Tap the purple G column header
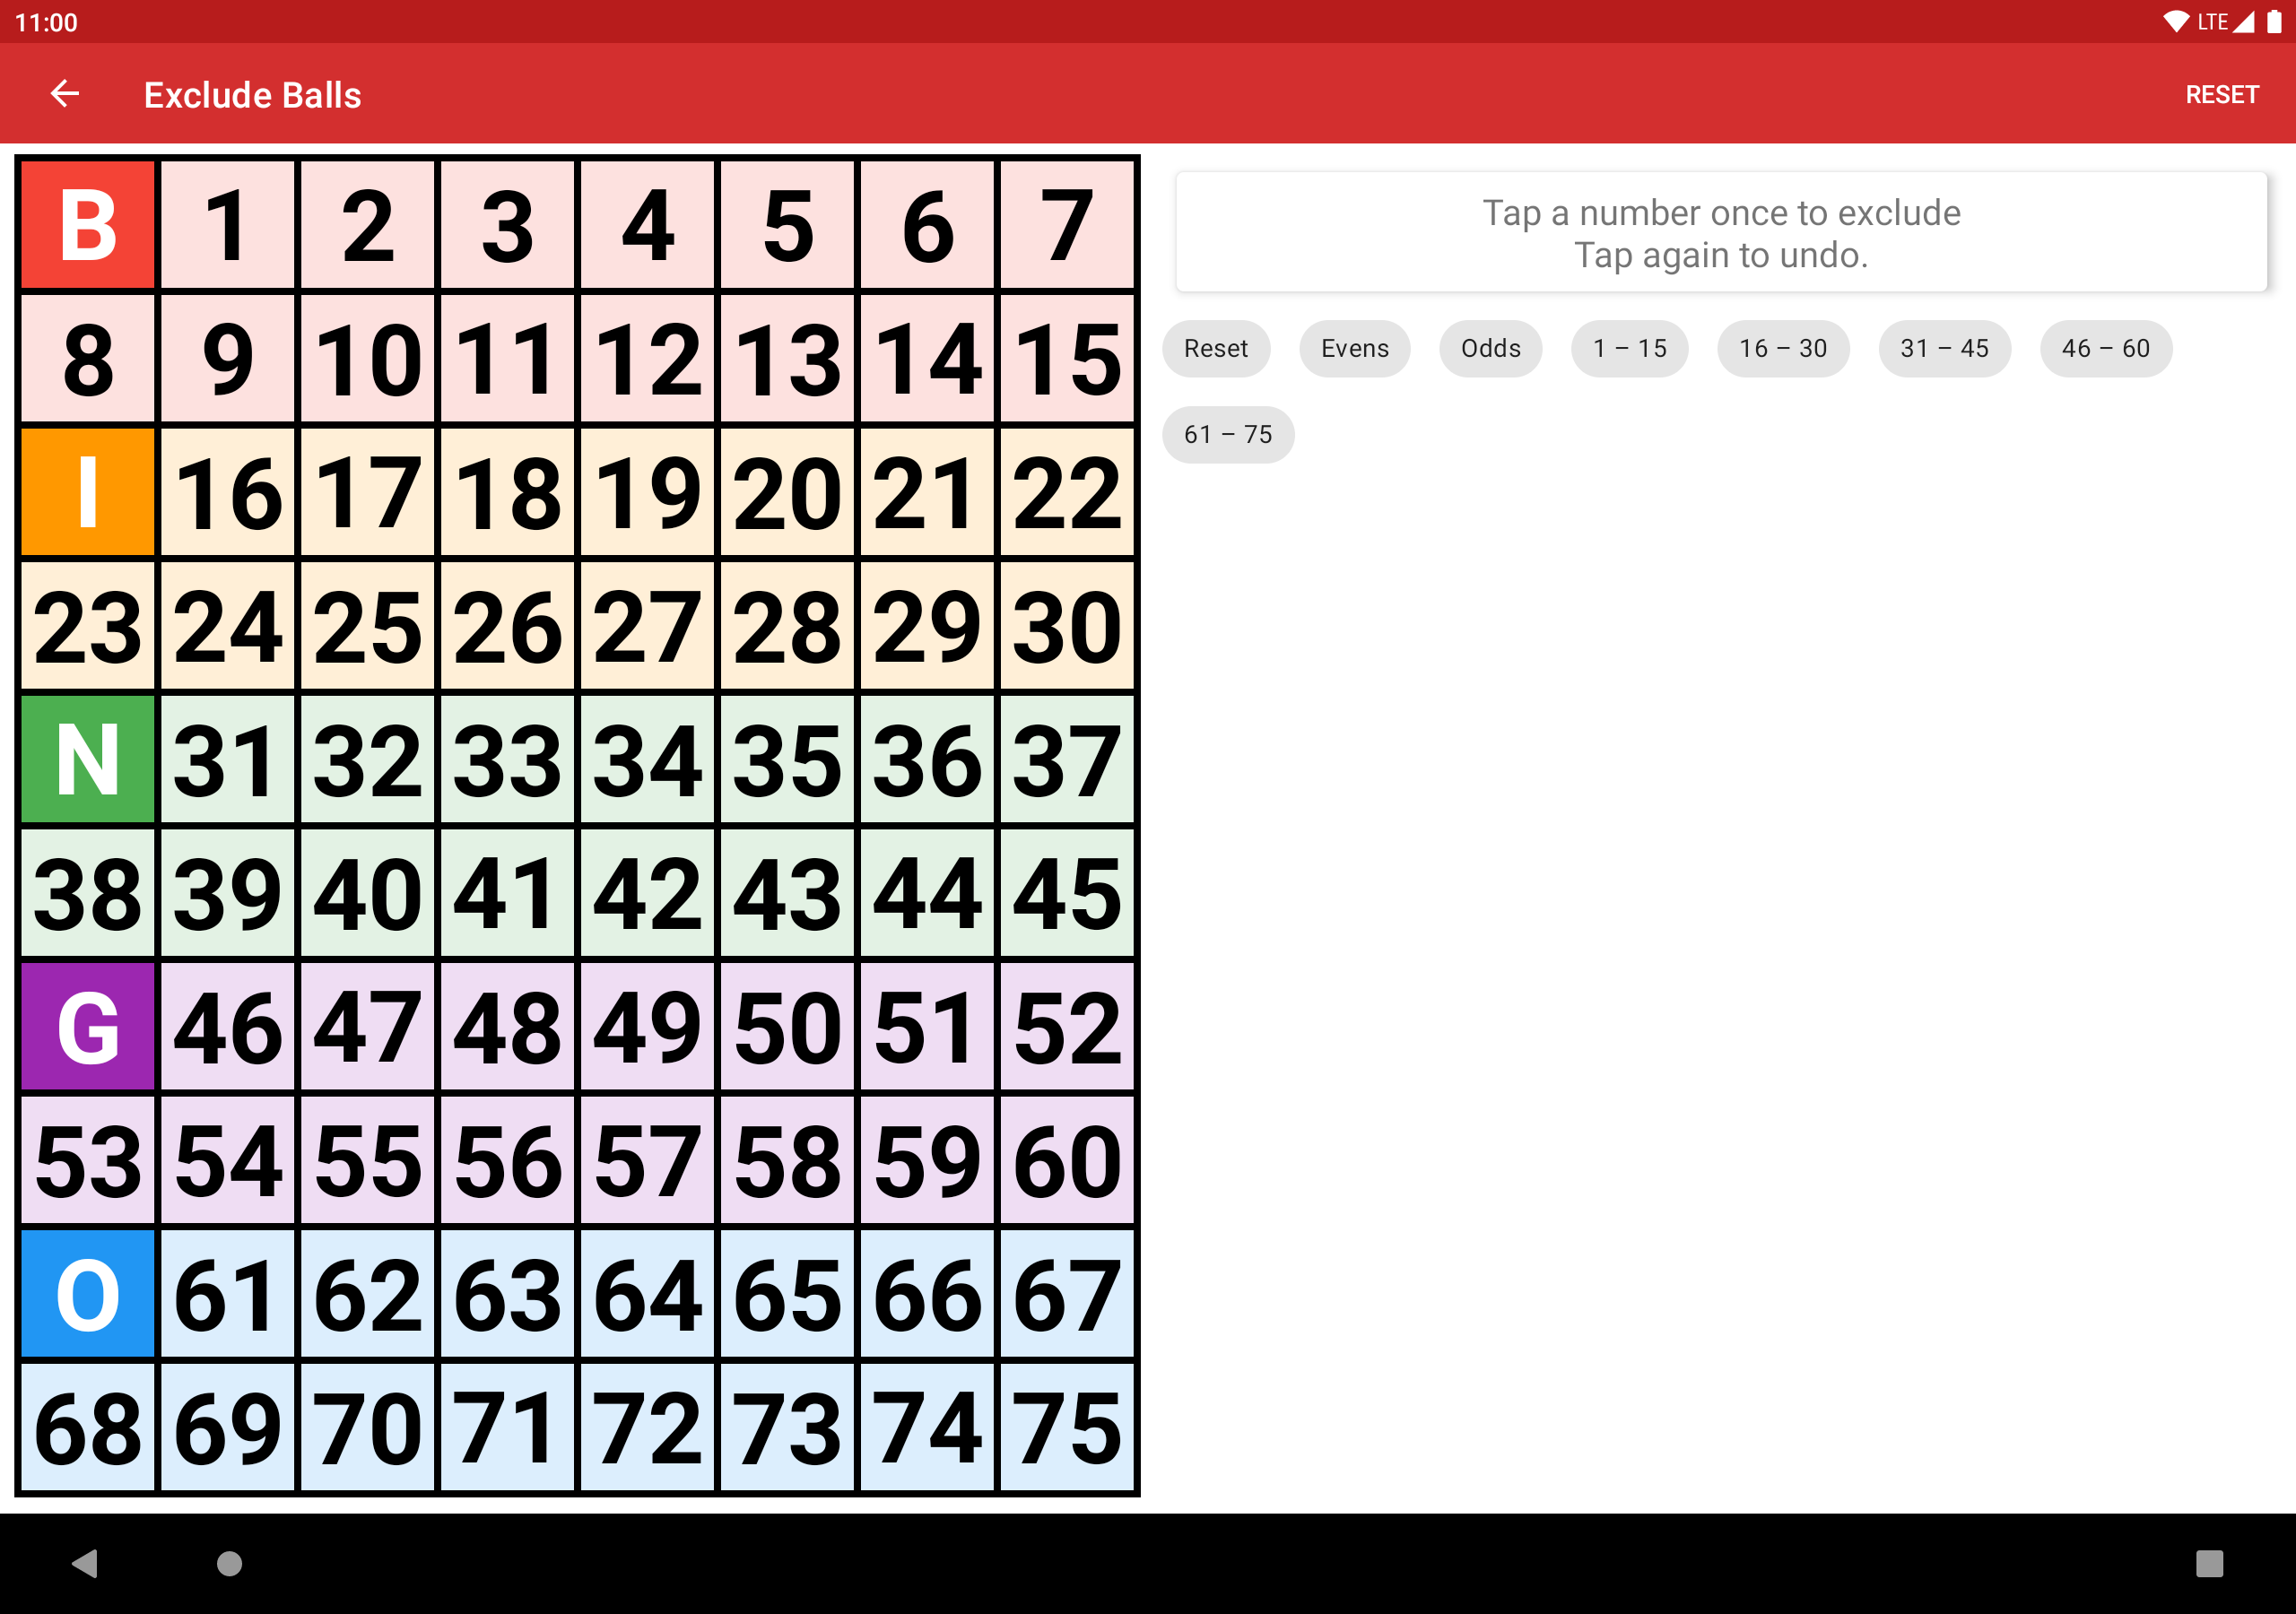This screenshot has height=1614, width=2296. [x=88, y=1027]
